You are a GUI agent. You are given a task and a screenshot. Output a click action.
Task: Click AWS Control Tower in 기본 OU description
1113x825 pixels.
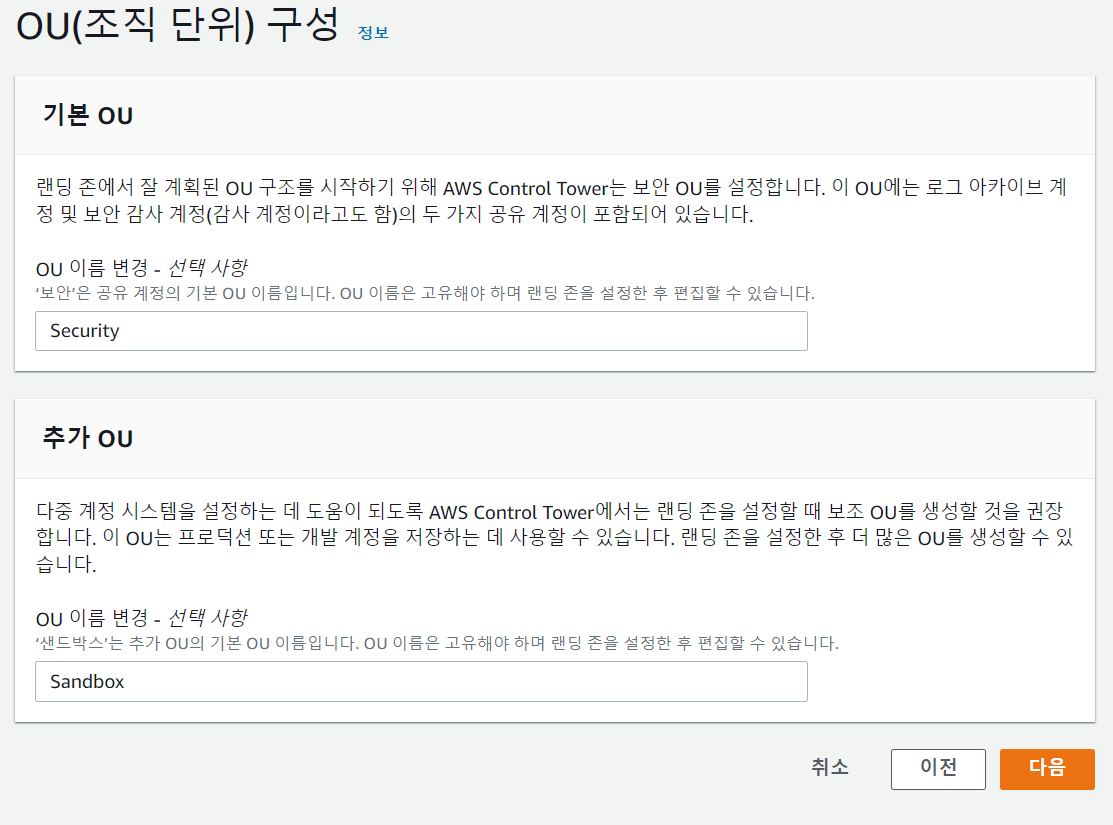[525, 187]
